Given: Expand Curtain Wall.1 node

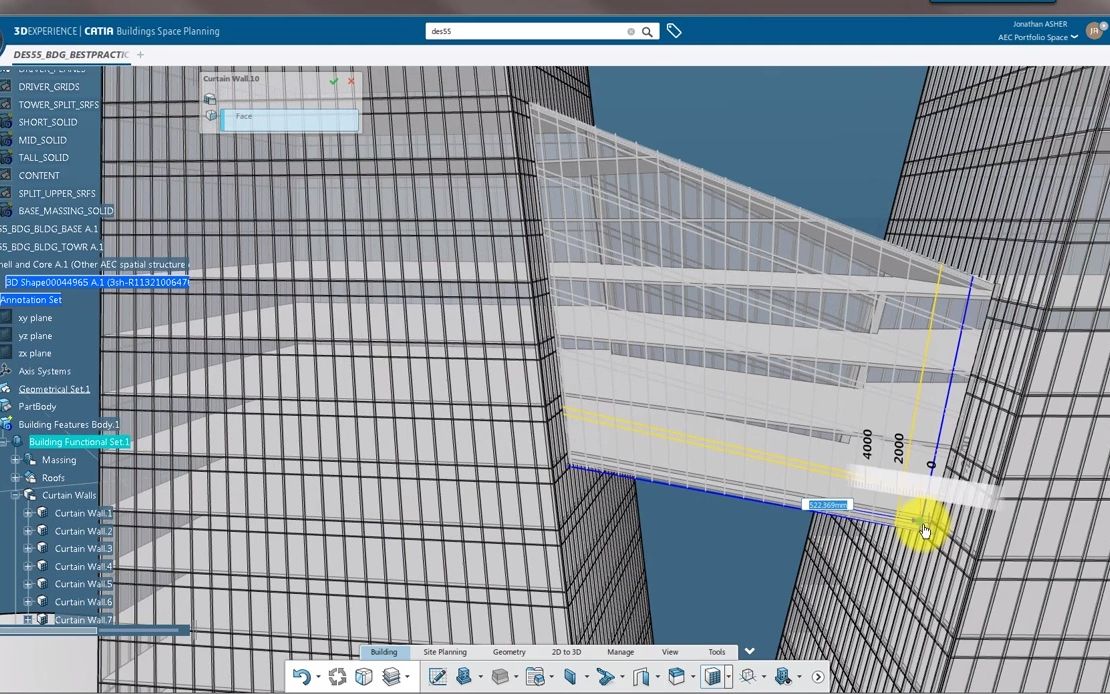Looking at the screenshot, I should 28,513.
